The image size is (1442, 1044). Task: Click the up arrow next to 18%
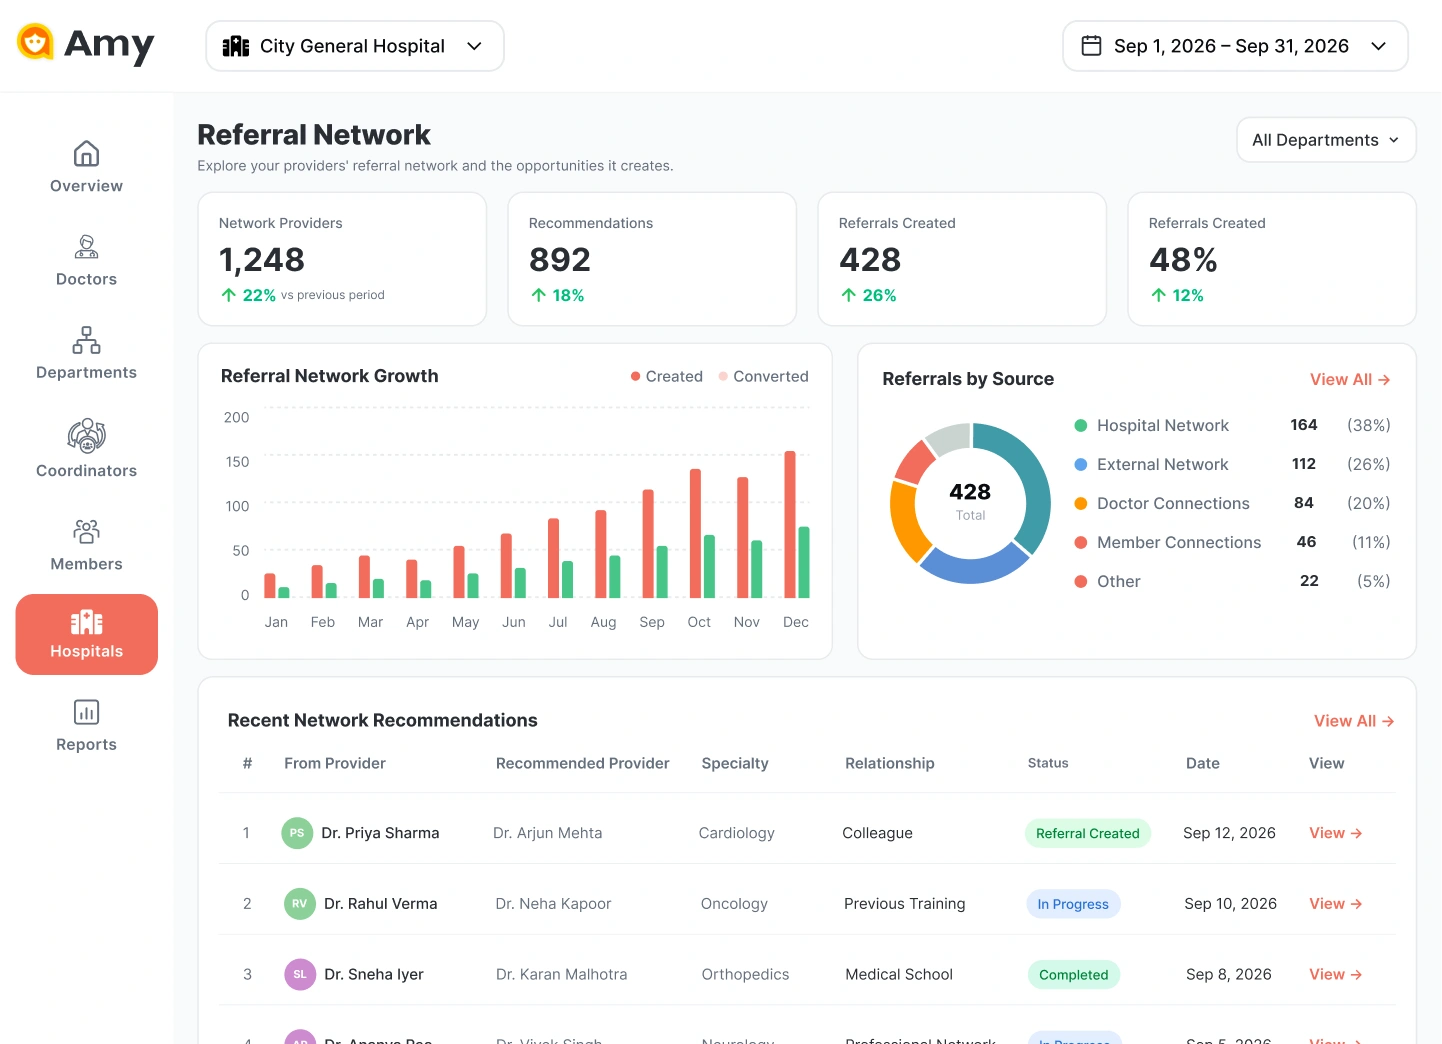[539, 295]
